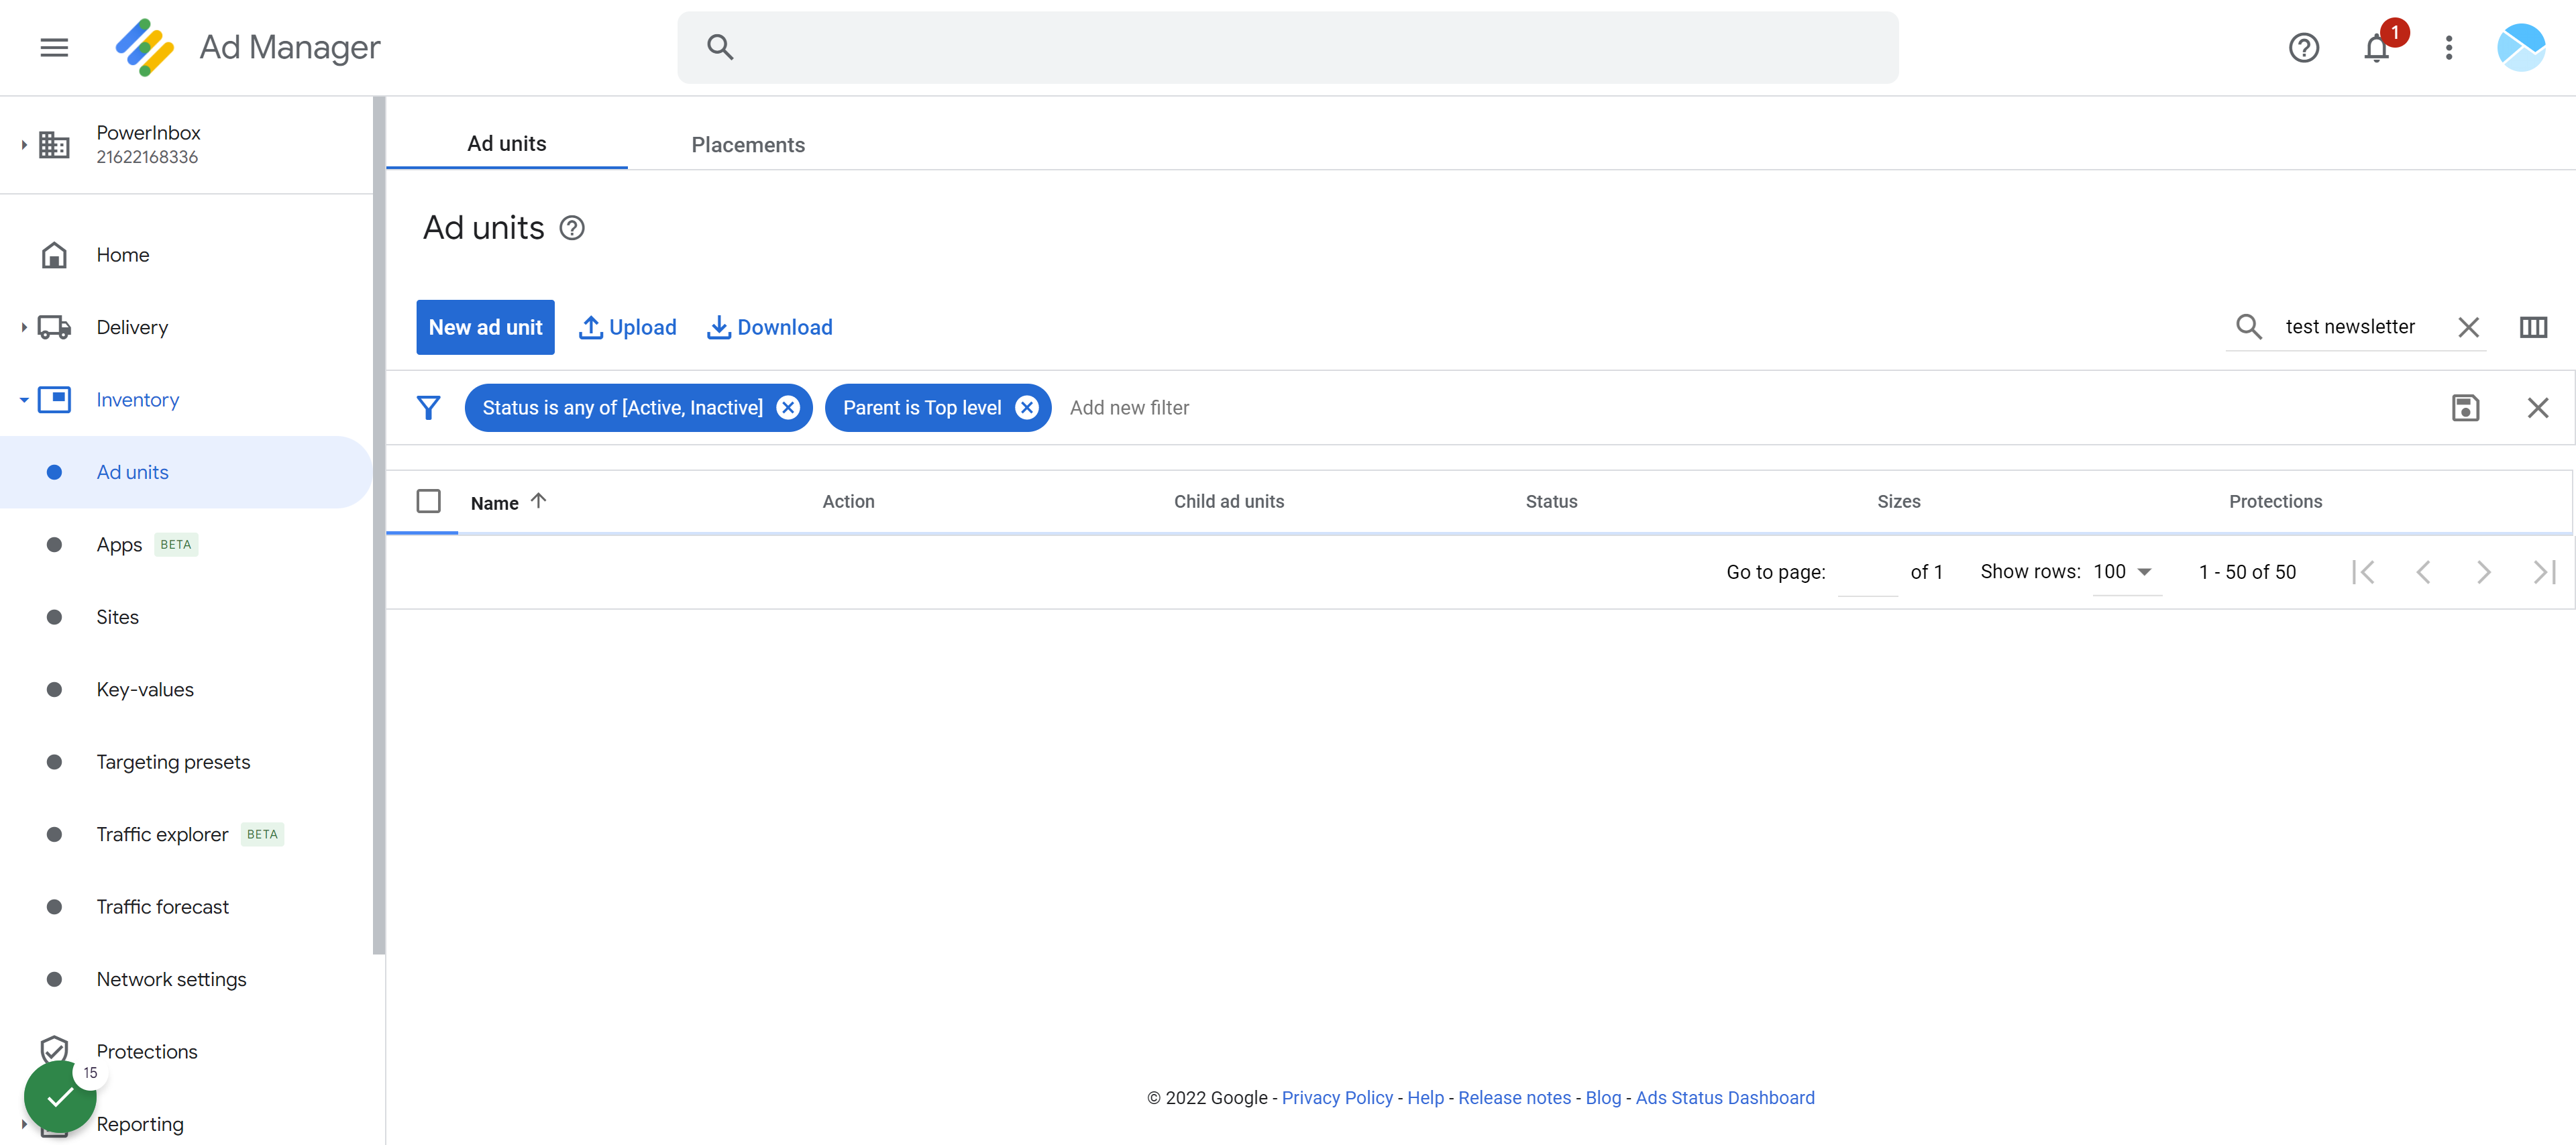2576x1145 pixels.
Task: Open the account avatar
Action: point(2520,47)
